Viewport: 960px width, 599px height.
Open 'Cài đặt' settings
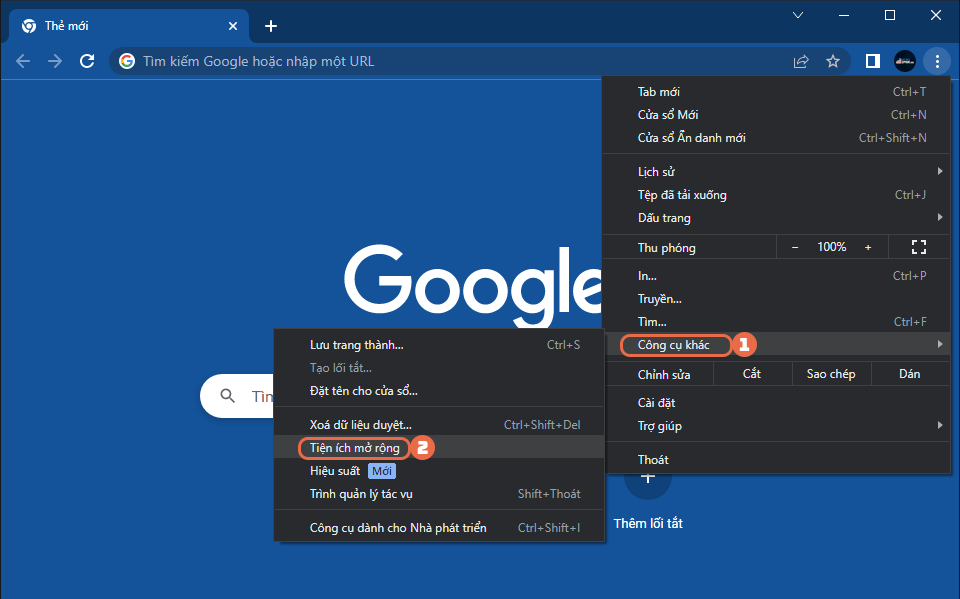pyautogui.click(x=776, y=402)
